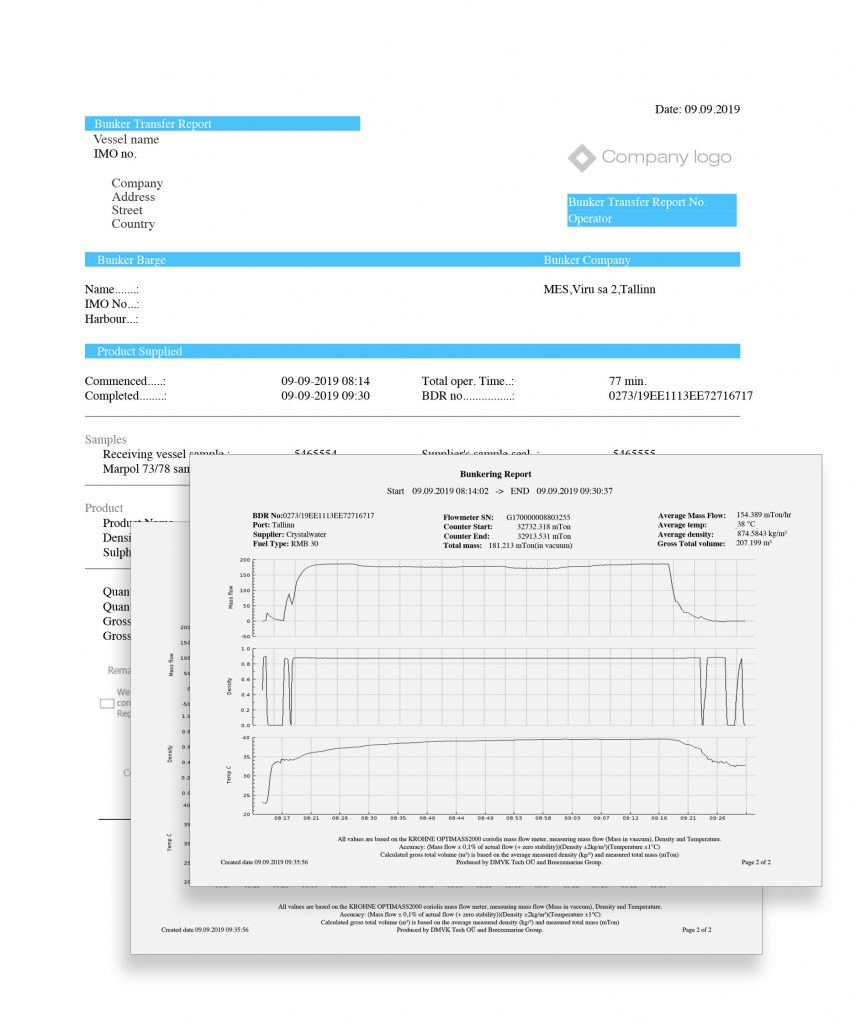Select completed time '09-09-2019 09:30'
The width and height of the screenshot is (856, 1024).
[x=325, y=396]
